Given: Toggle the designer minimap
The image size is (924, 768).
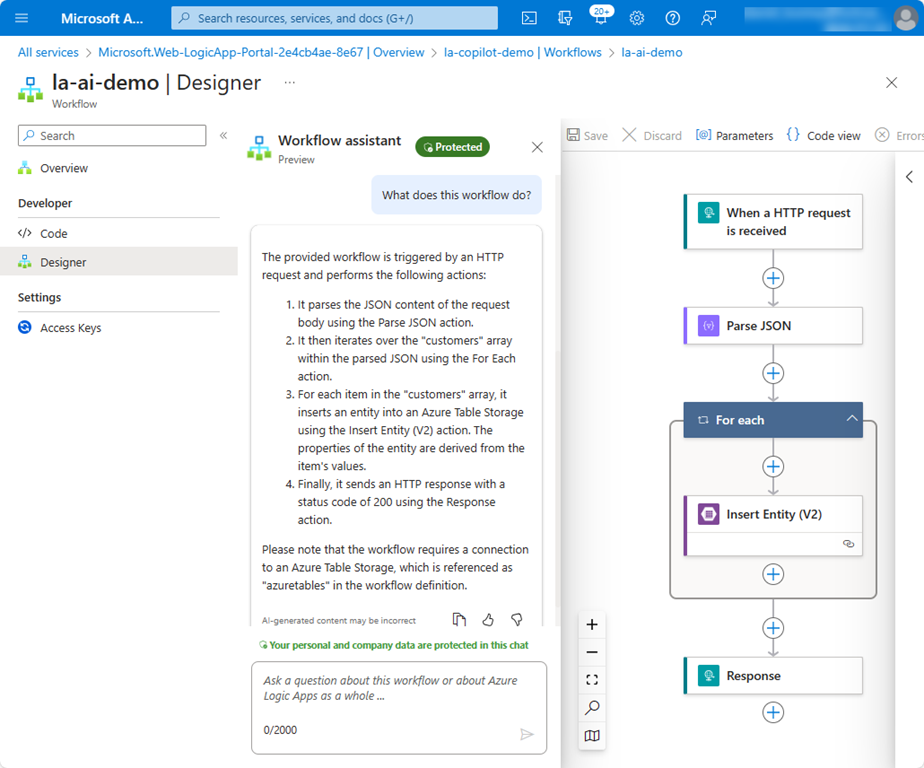Looking at the screenshot, I should [592, 736].
